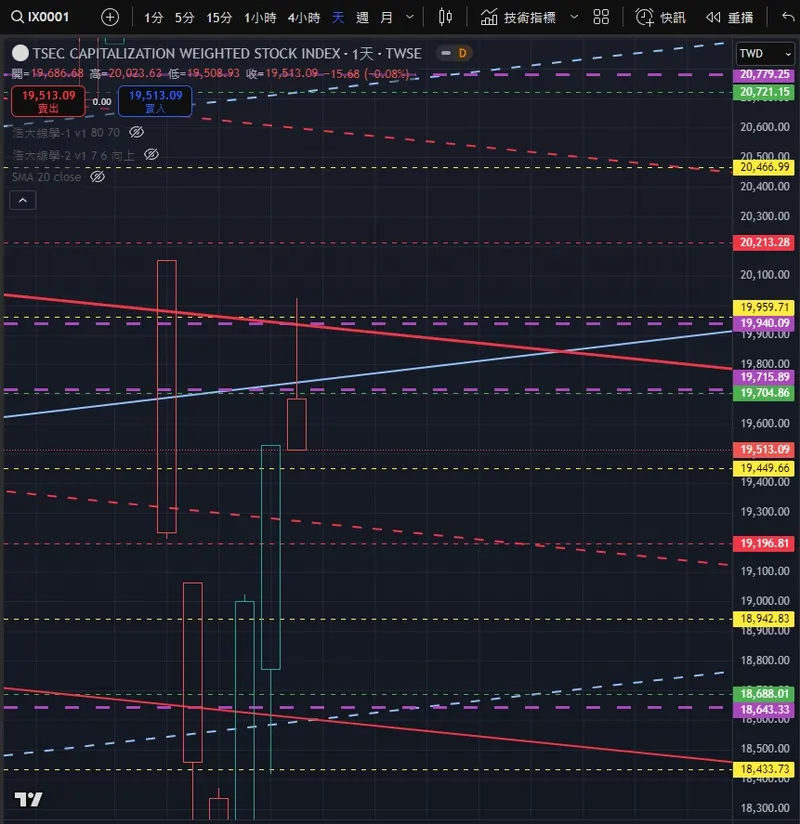This screenshot has width=800, height=824.
Task: Click the 19,704.86 green price label
Action: [764, 393]
